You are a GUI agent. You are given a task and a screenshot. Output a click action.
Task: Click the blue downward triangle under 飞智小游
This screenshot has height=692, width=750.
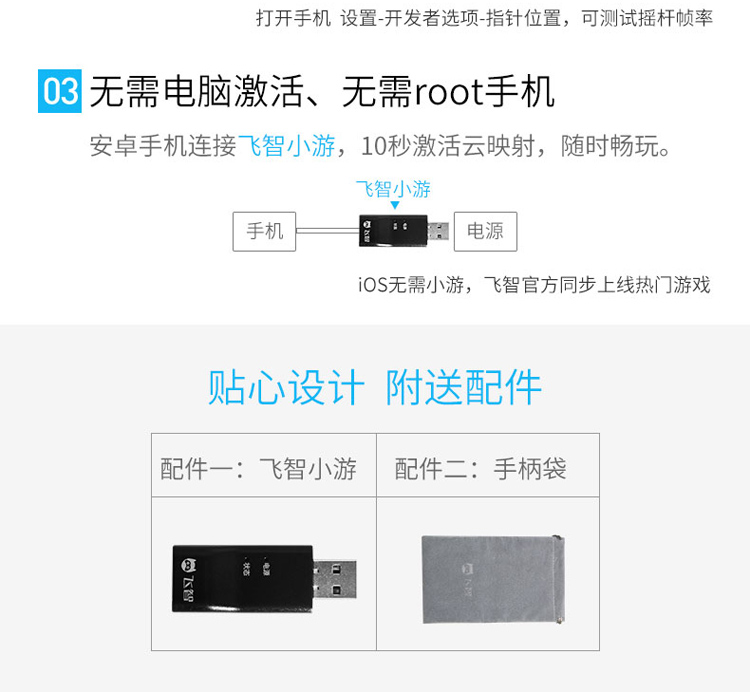(395, 205)
